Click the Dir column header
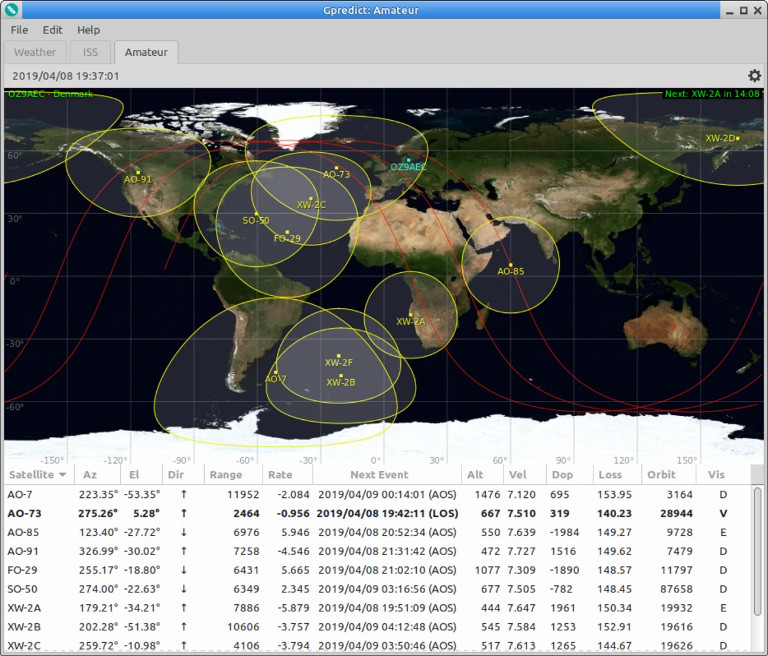Viewport: 768px width, 656px height. 183,474
